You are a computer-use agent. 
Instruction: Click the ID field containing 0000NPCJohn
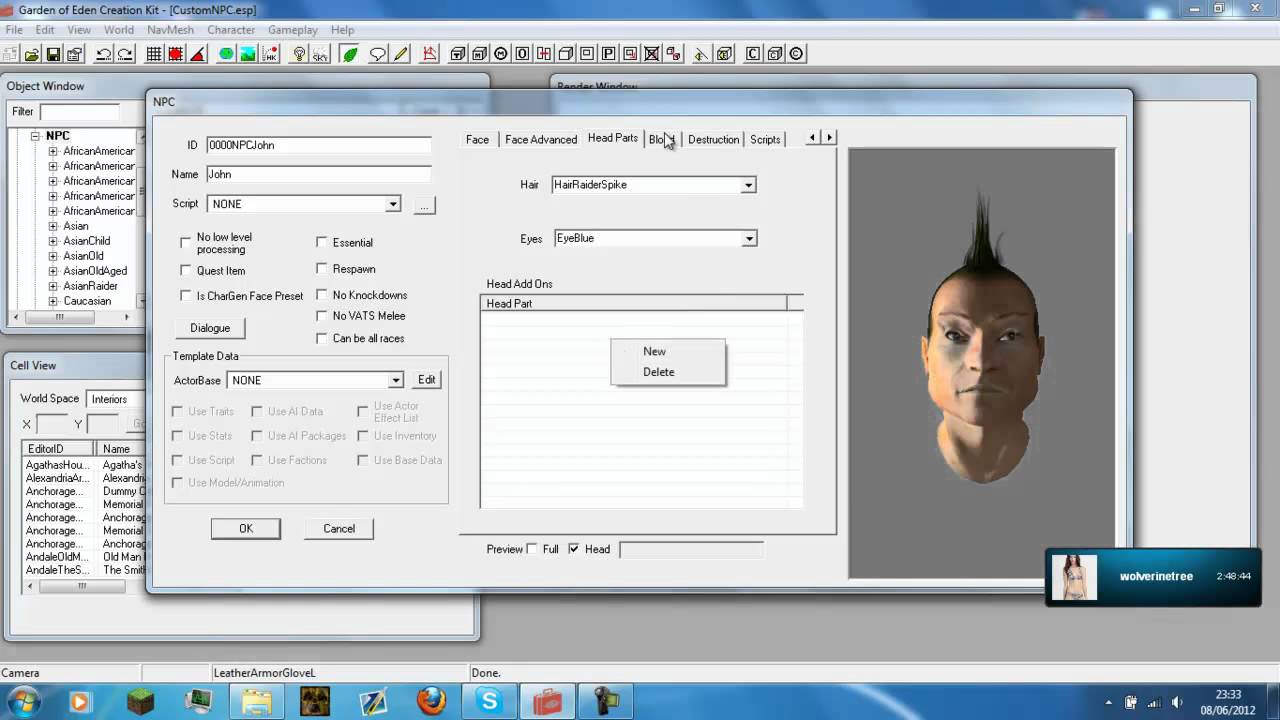[x=318, y=145]
